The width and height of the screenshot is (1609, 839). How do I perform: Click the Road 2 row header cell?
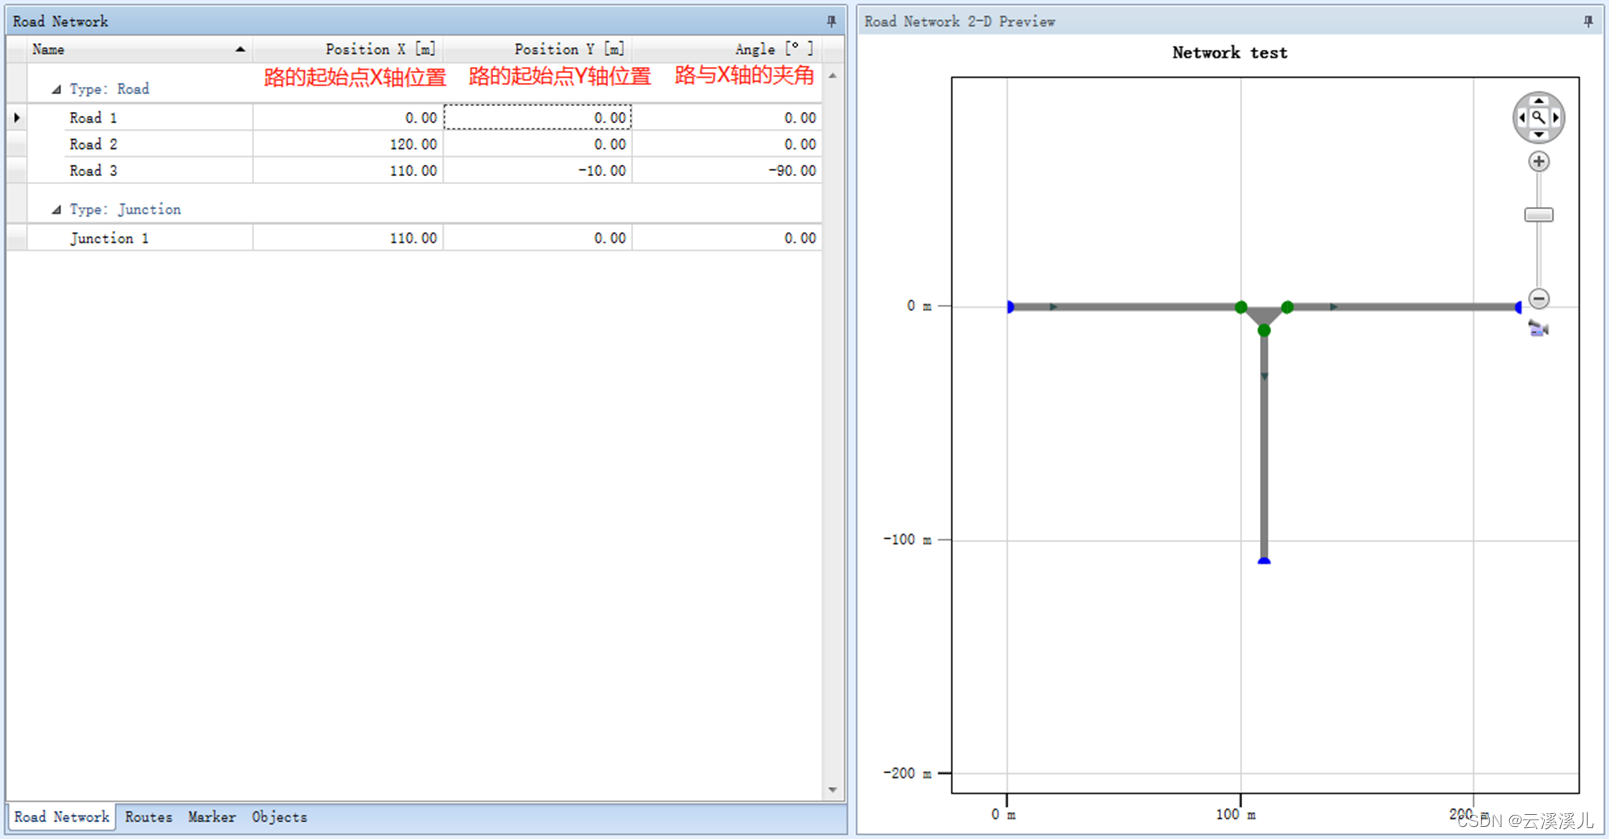click(17, 144)
